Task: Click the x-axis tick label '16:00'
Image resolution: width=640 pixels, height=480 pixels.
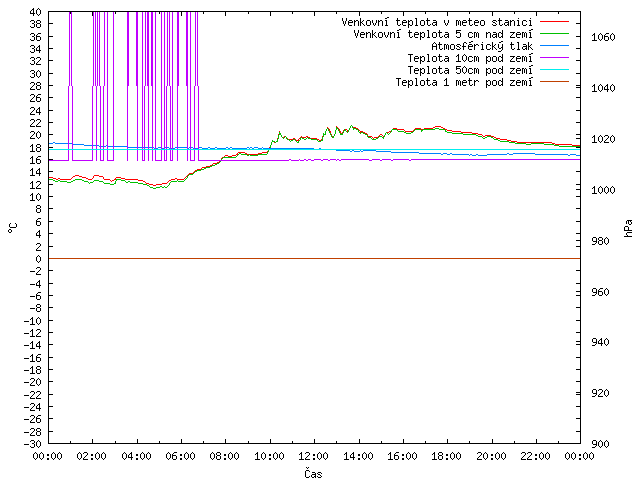Action: (x=402, y=456)
